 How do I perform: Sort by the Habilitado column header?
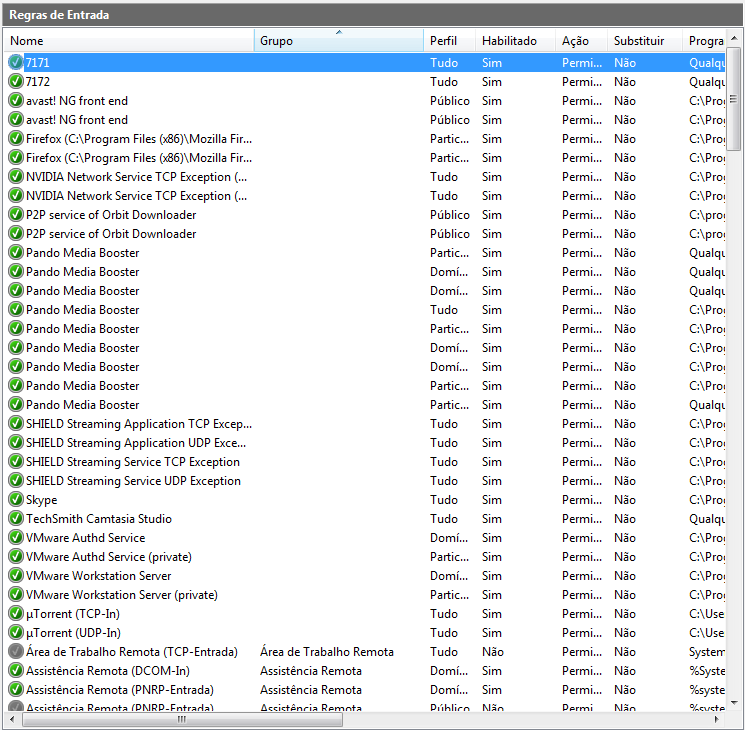point(516,41)
